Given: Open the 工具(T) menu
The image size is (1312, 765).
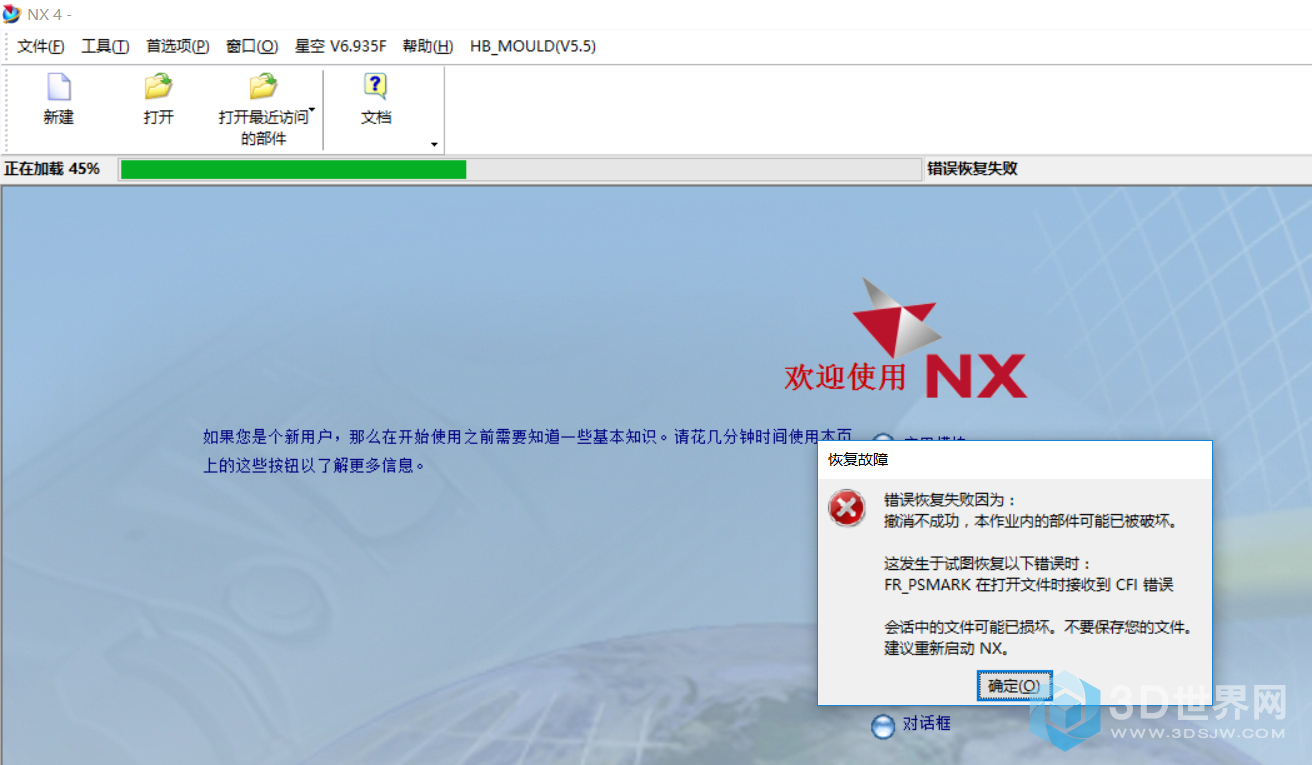Looking at the screenshot, I should click(105, 46).
